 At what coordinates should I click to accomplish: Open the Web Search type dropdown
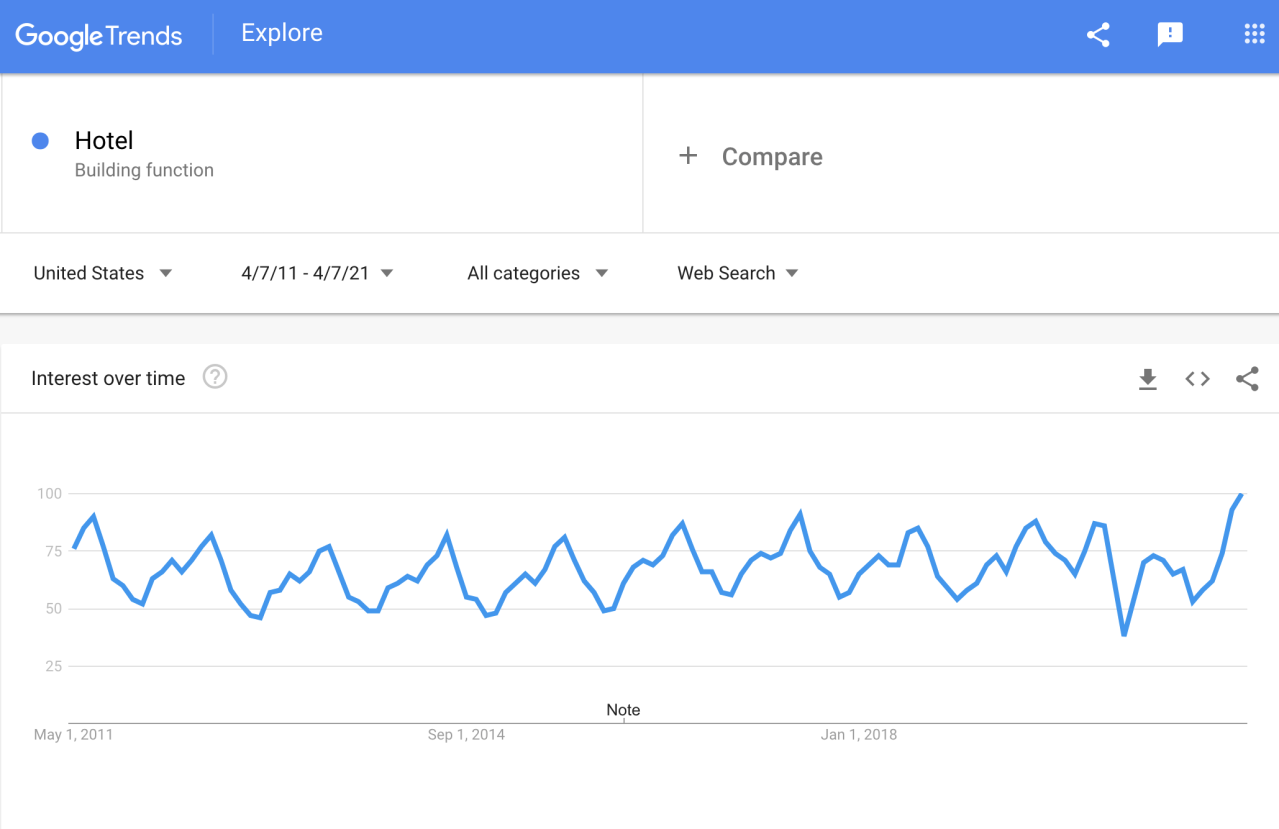coord(738,272)
